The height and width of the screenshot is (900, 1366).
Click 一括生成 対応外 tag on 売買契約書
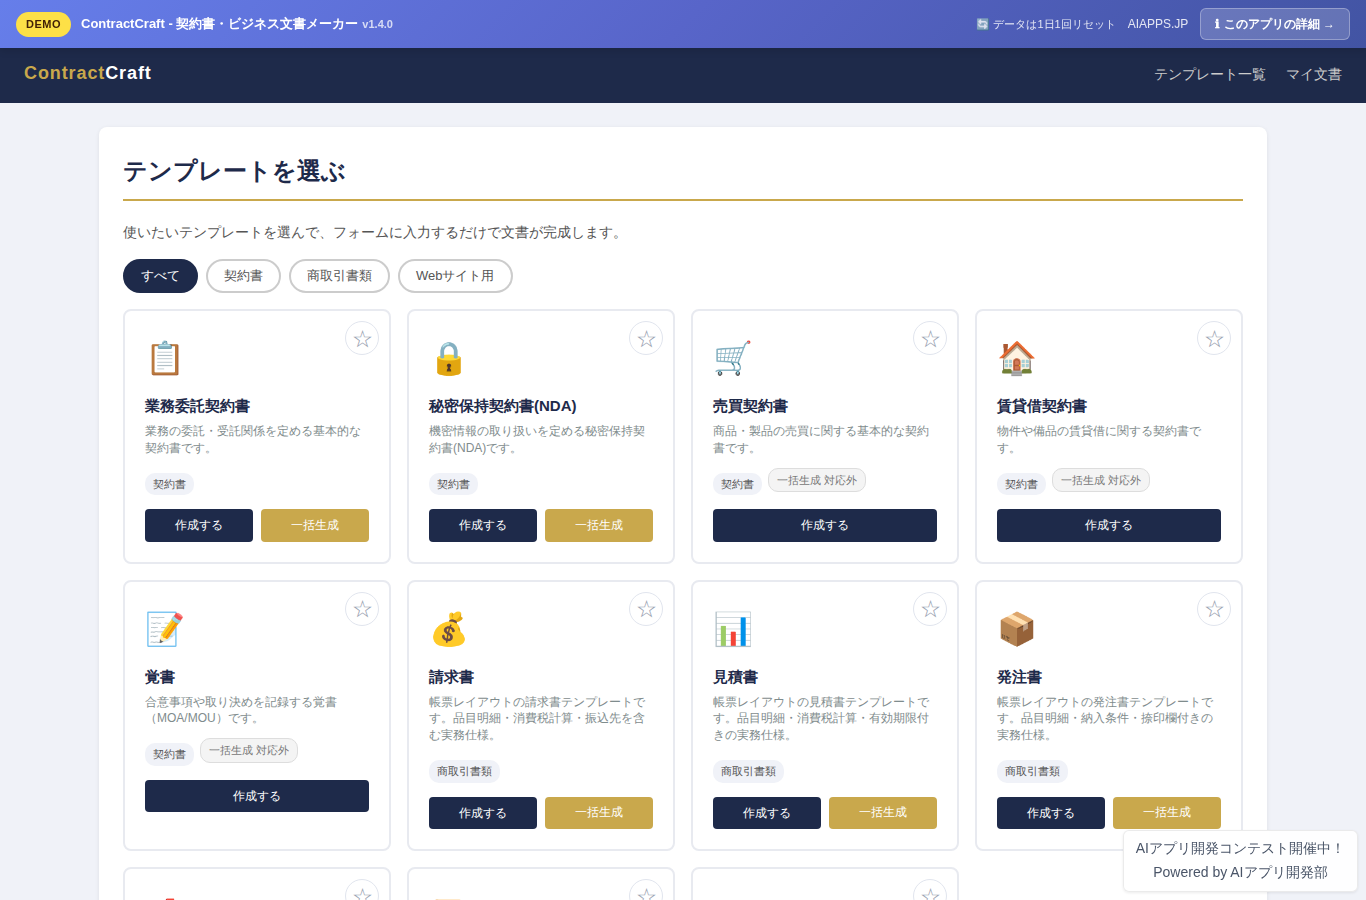(817, 480)
